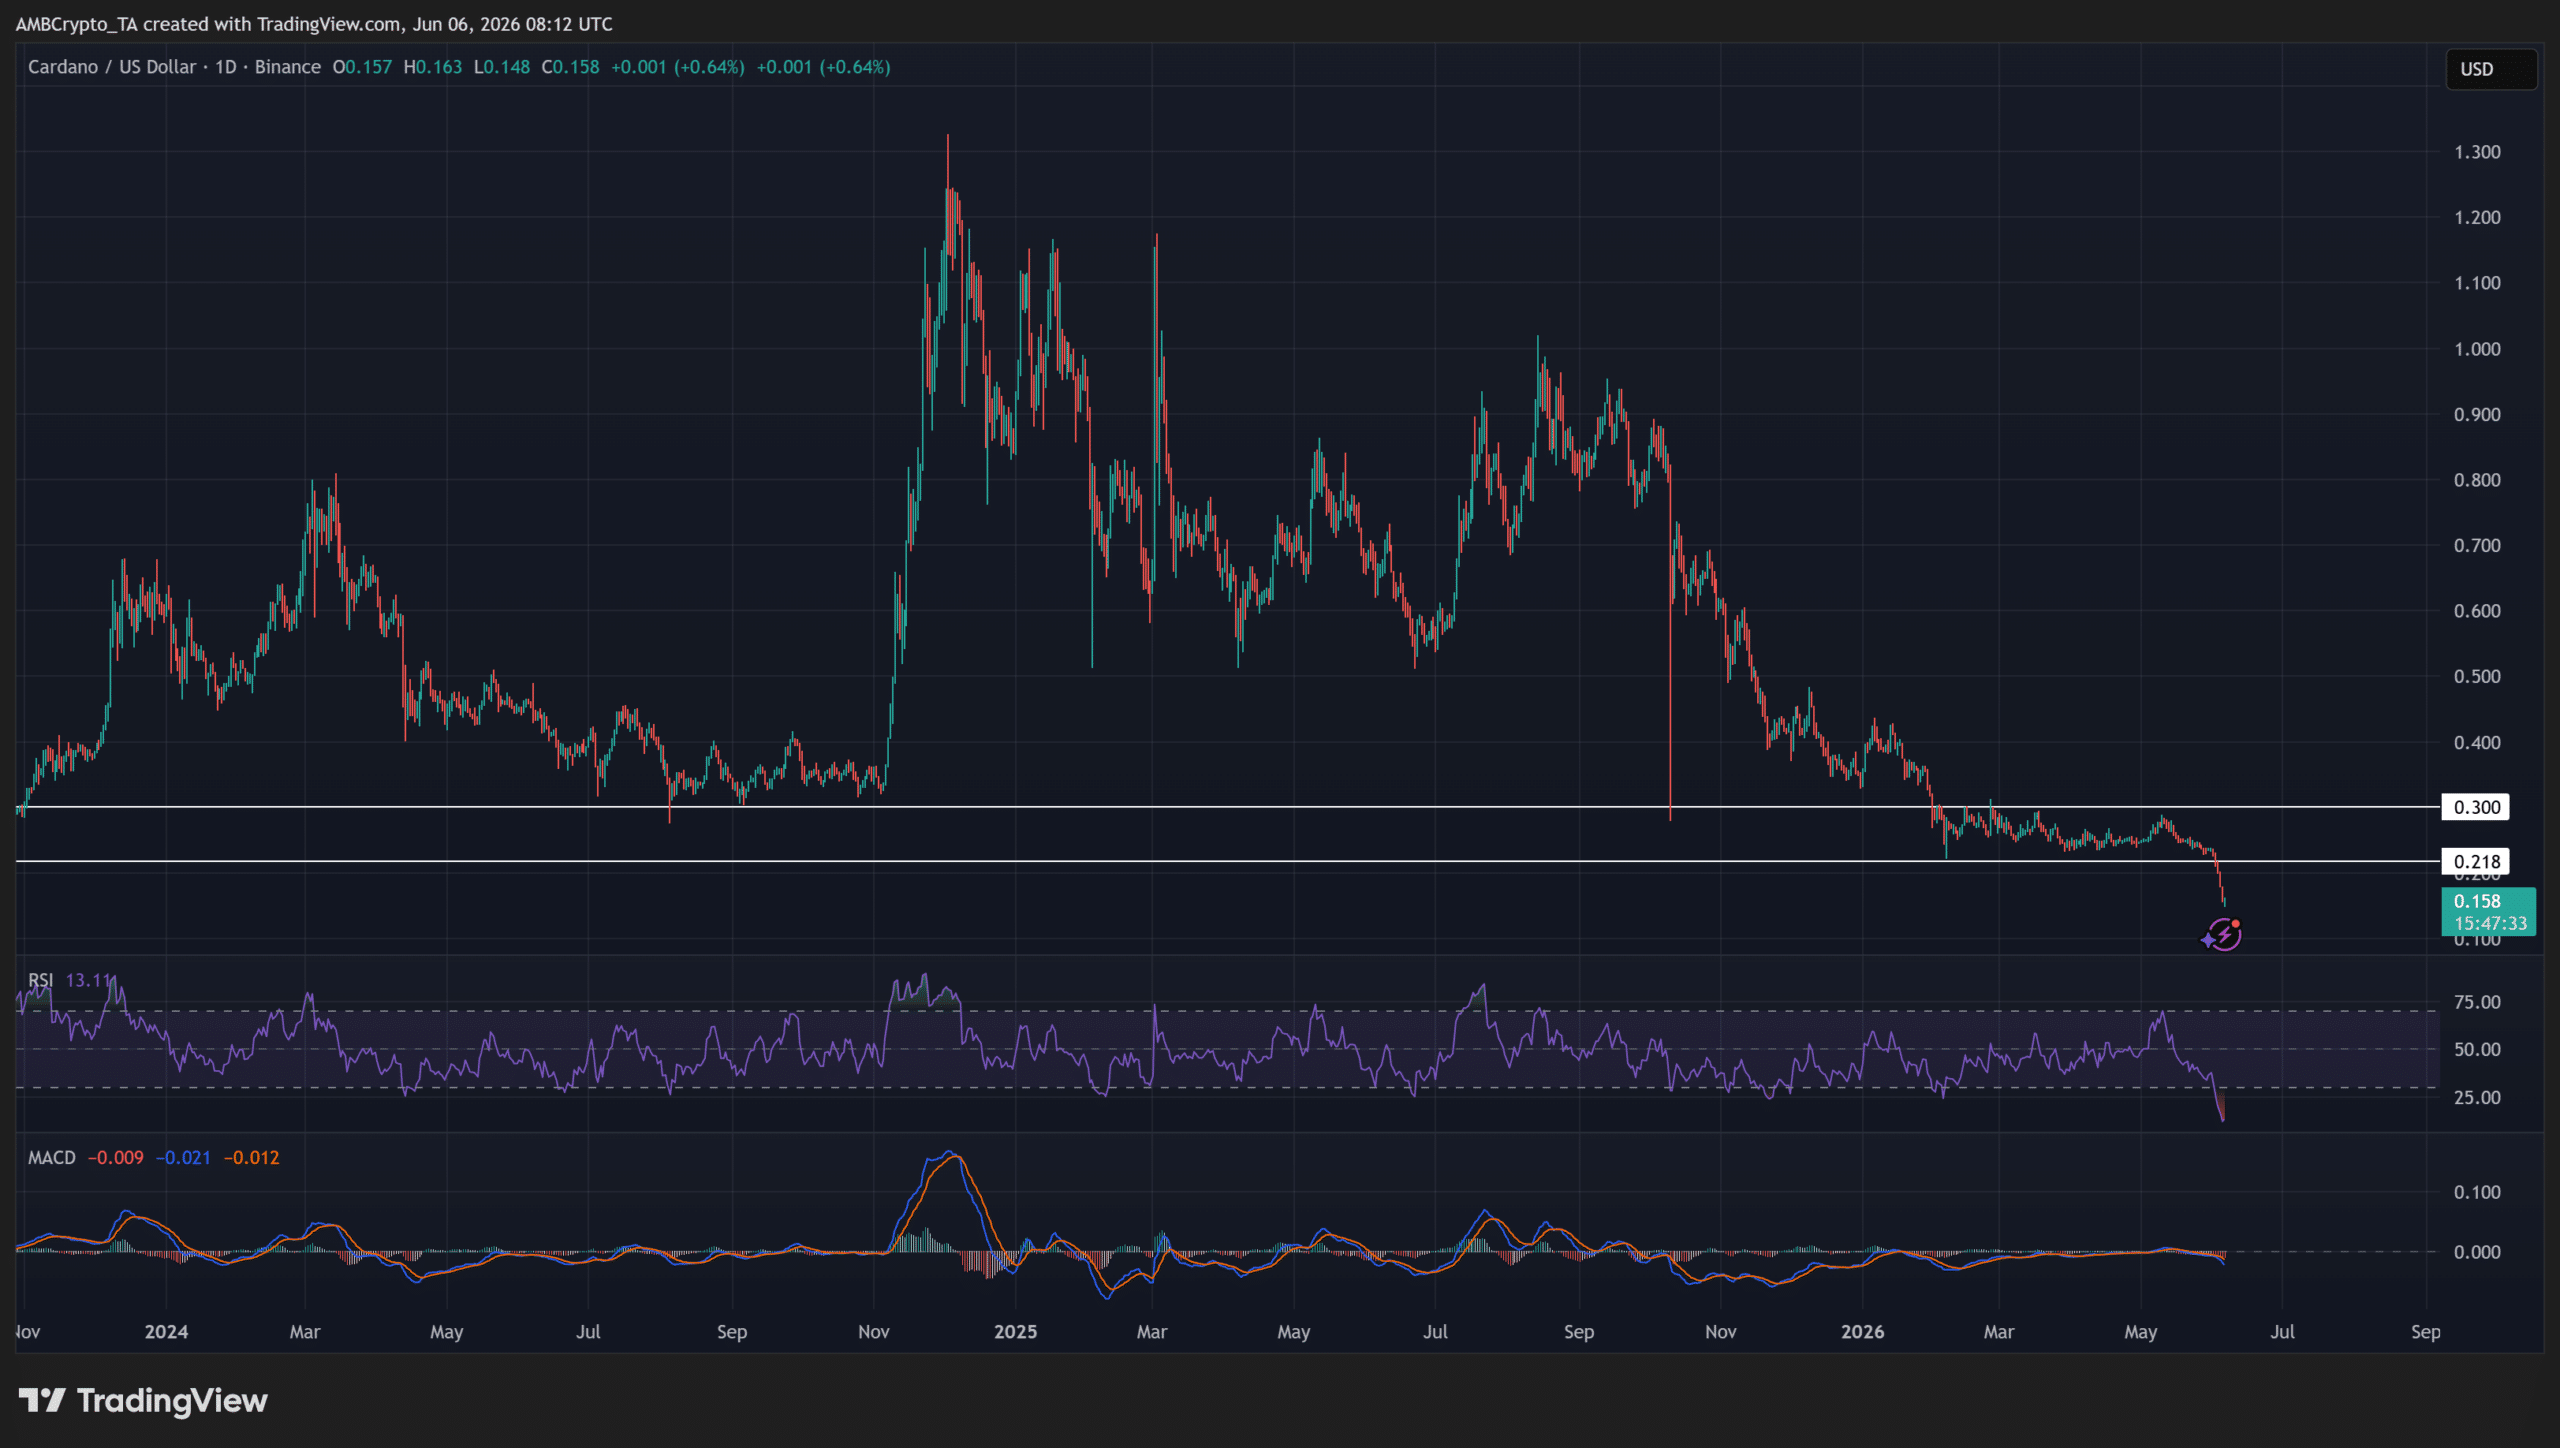Click the 0.500 price axis label
The width and height of the screenshot is (2560, 1448).
click(2477, 677)
